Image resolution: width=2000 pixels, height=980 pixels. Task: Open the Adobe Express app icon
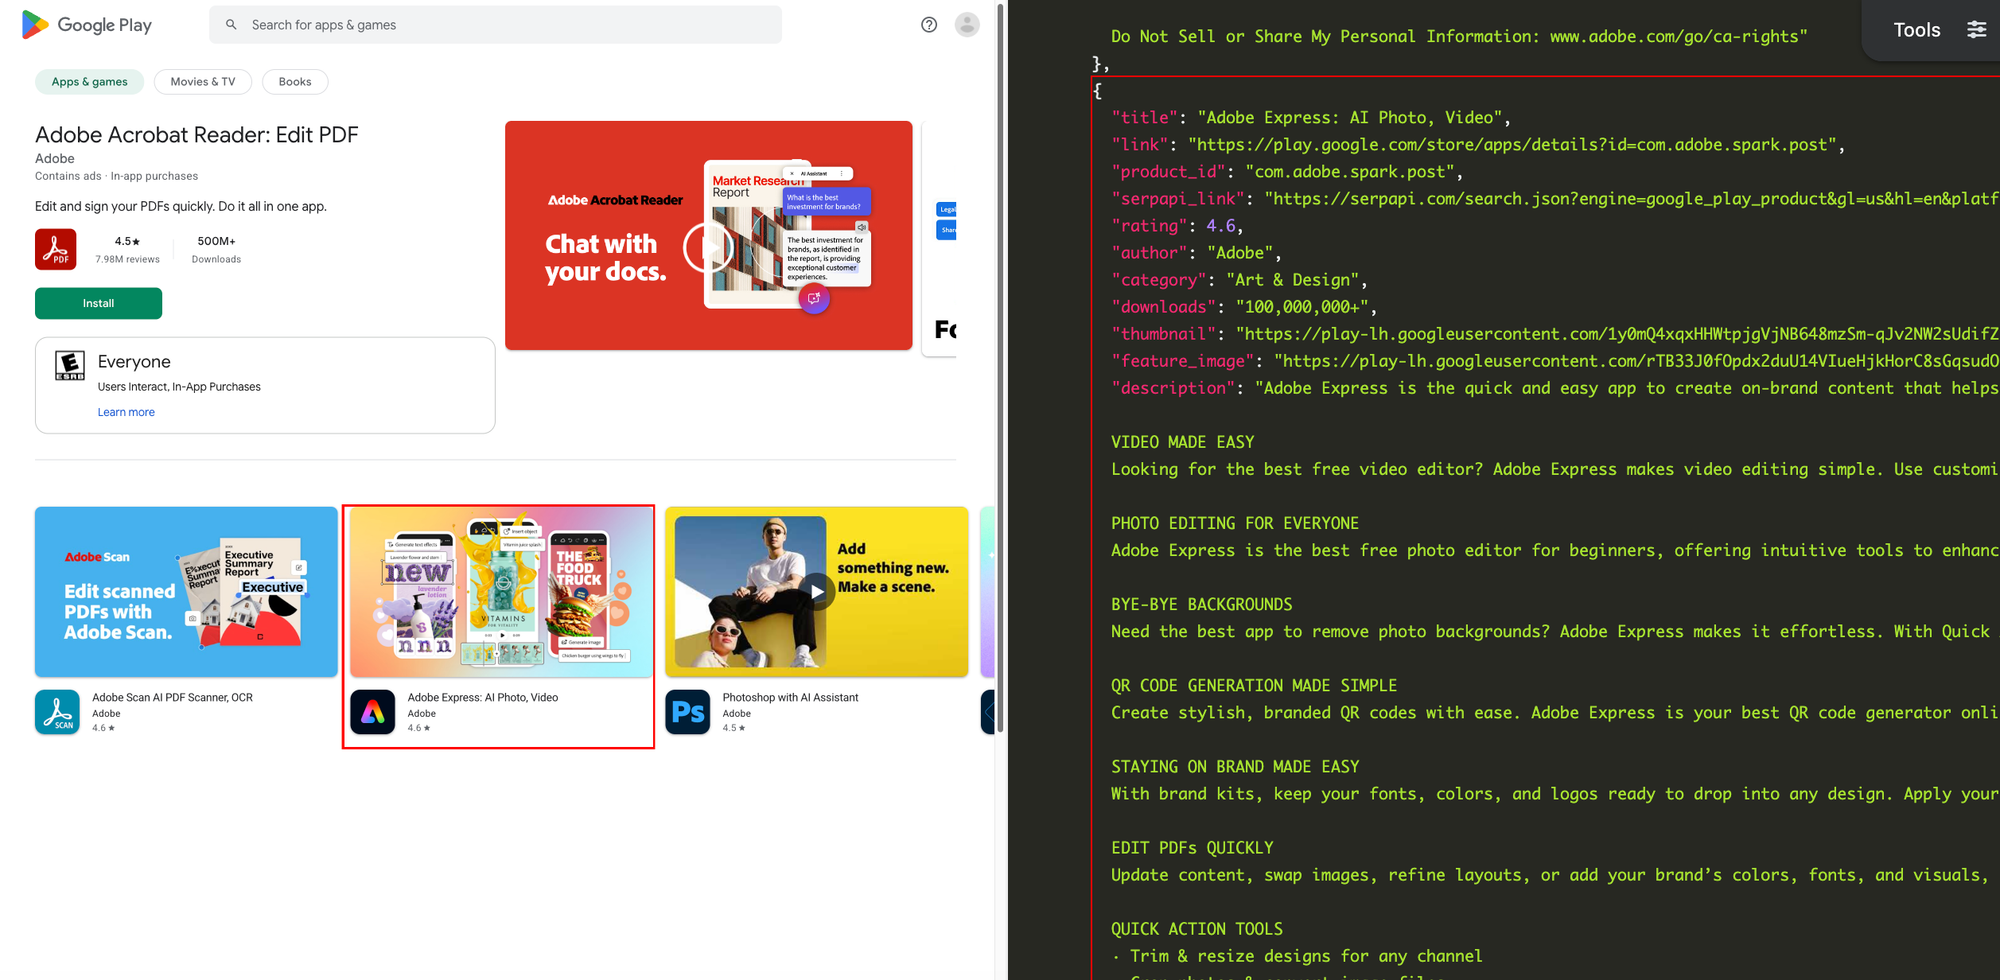(x=373, y=712)
